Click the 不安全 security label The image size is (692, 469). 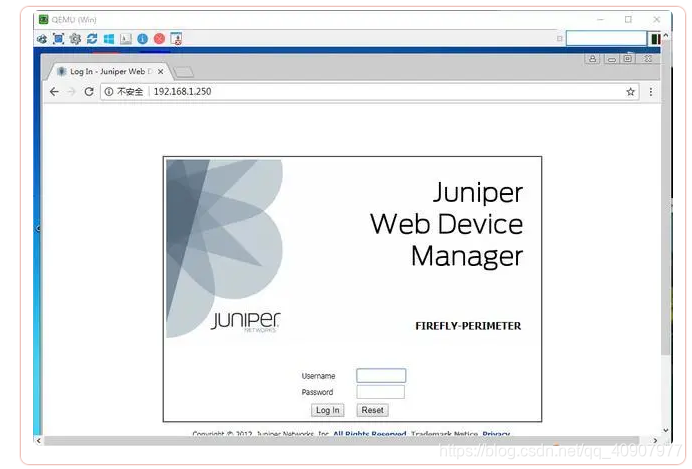tap(130, 92)
